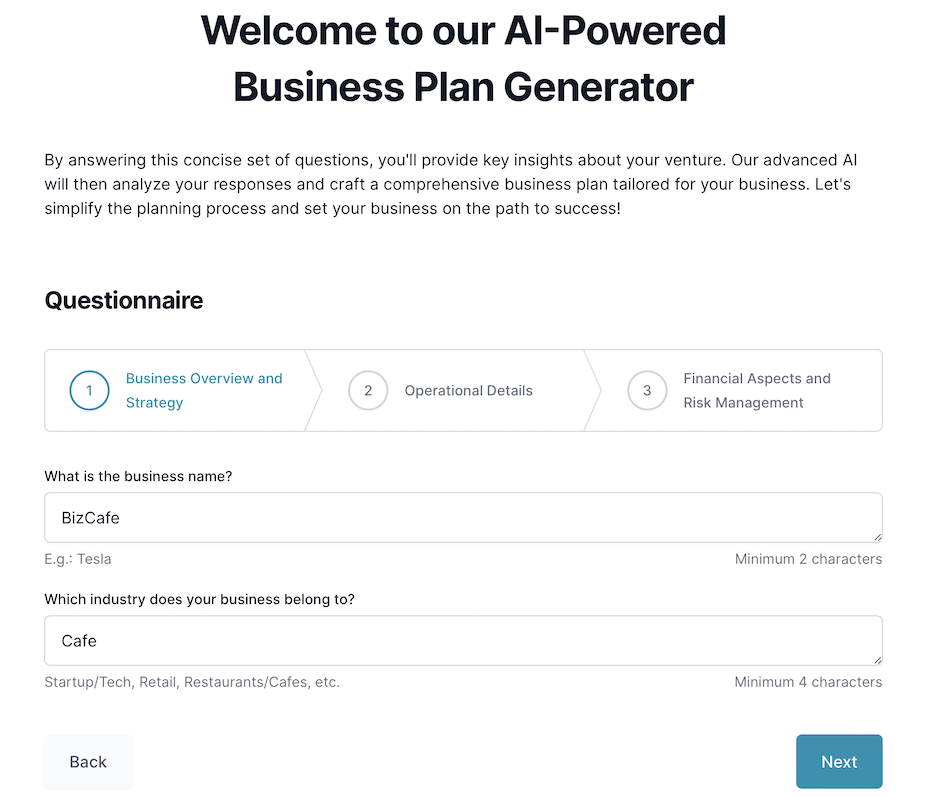927x798 pixels.
Task: Go back with the Back button
Action: [x=88, y=762]
